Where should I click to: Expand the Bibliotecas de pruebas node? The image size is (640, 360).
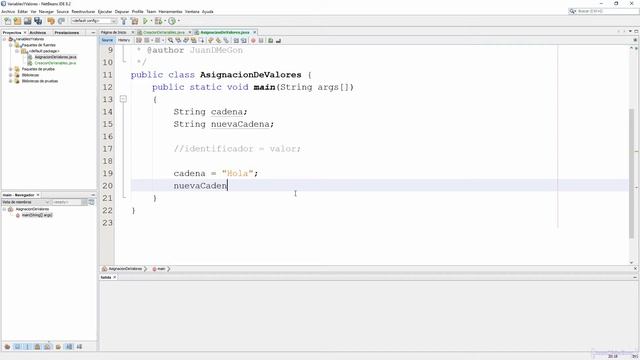click(x=11, y=81)
